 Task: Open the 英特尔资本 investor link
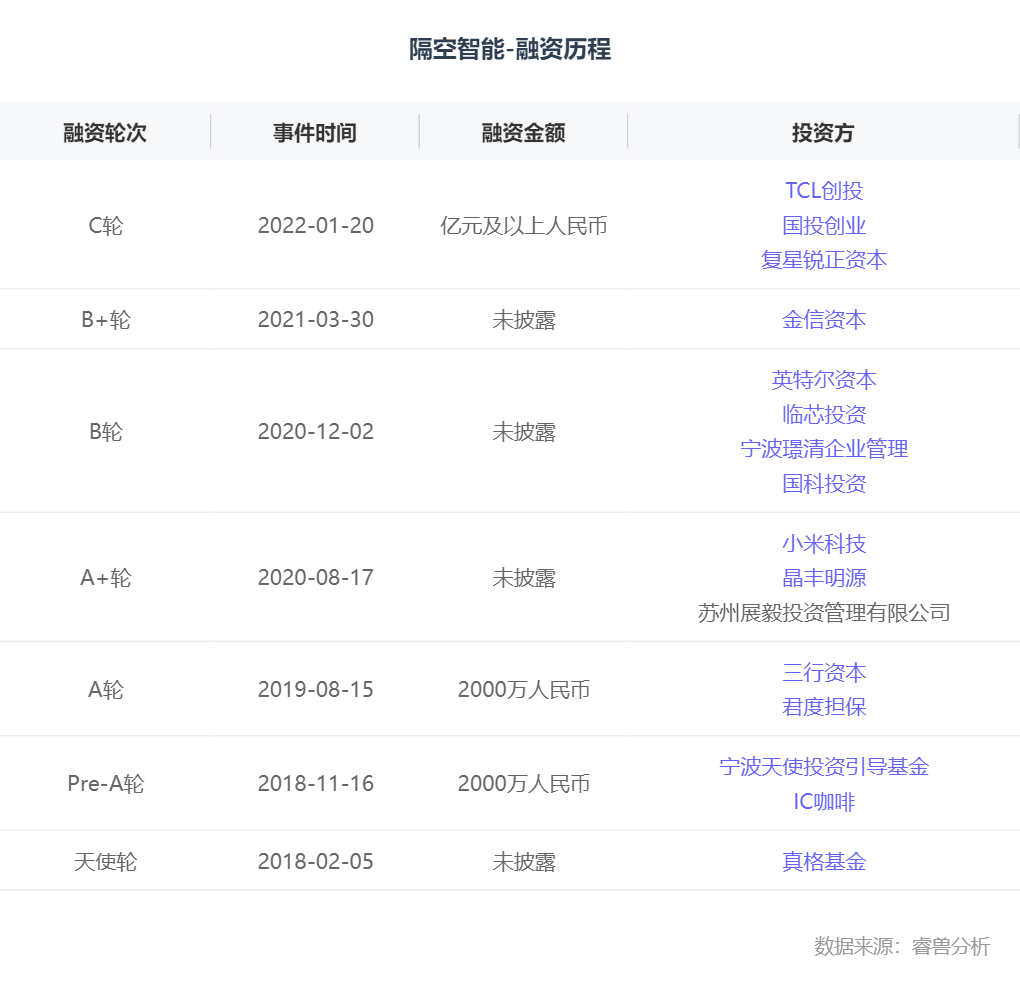click(824, 380)
